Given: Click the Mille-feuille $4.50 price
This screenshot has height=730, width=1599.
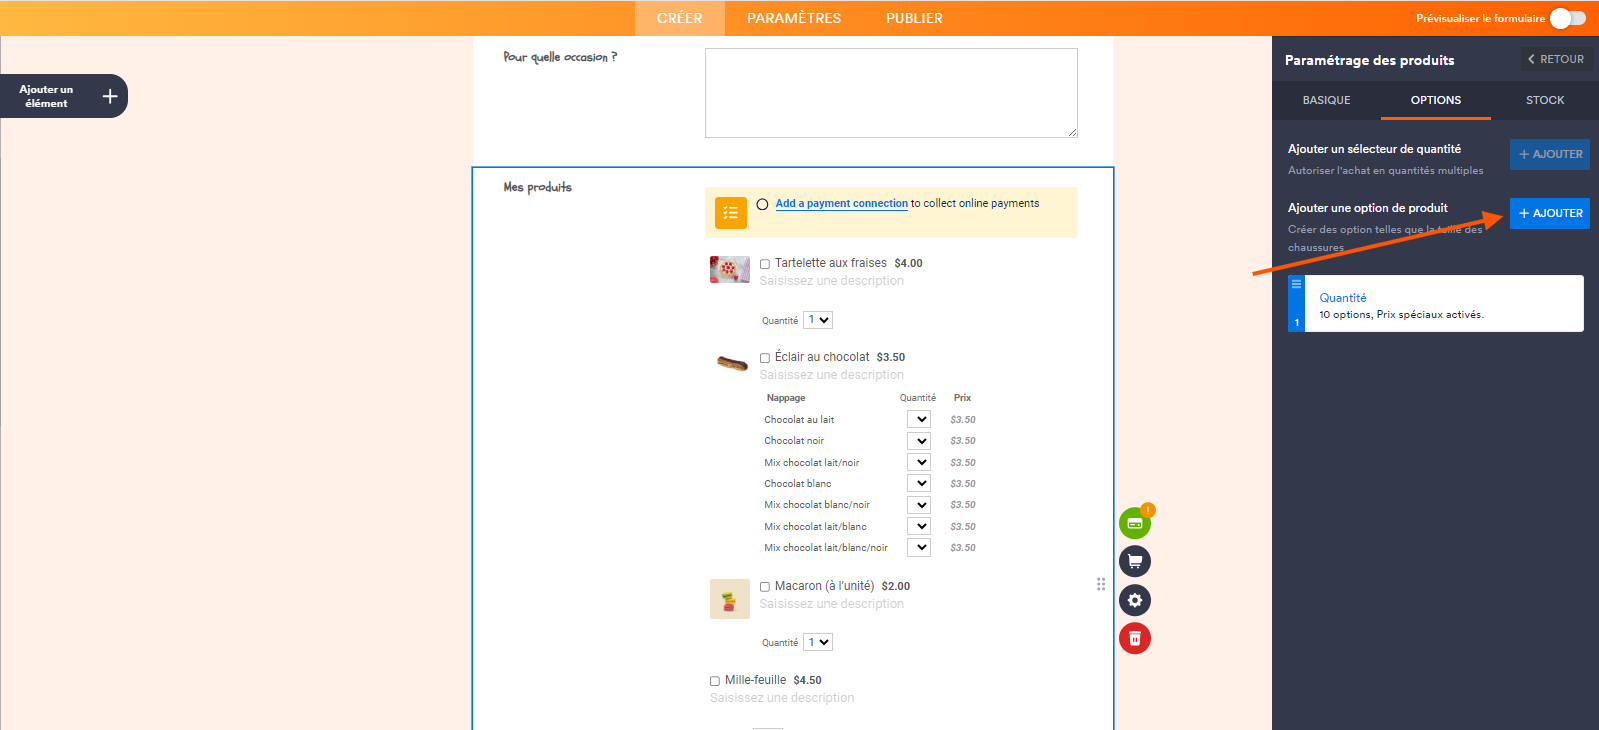Looking at the screenshot, I should coord(807,681).
